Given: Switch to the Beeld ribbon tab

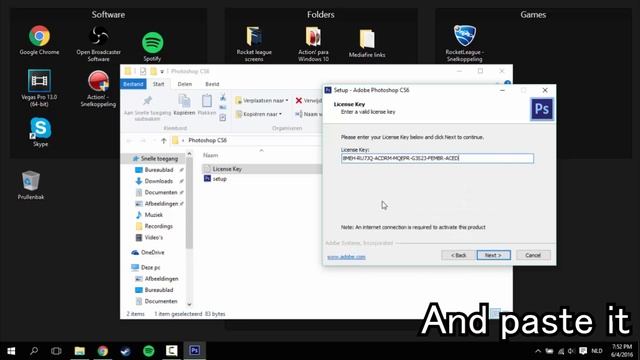Looking at the screenshot, I should 212,84.
